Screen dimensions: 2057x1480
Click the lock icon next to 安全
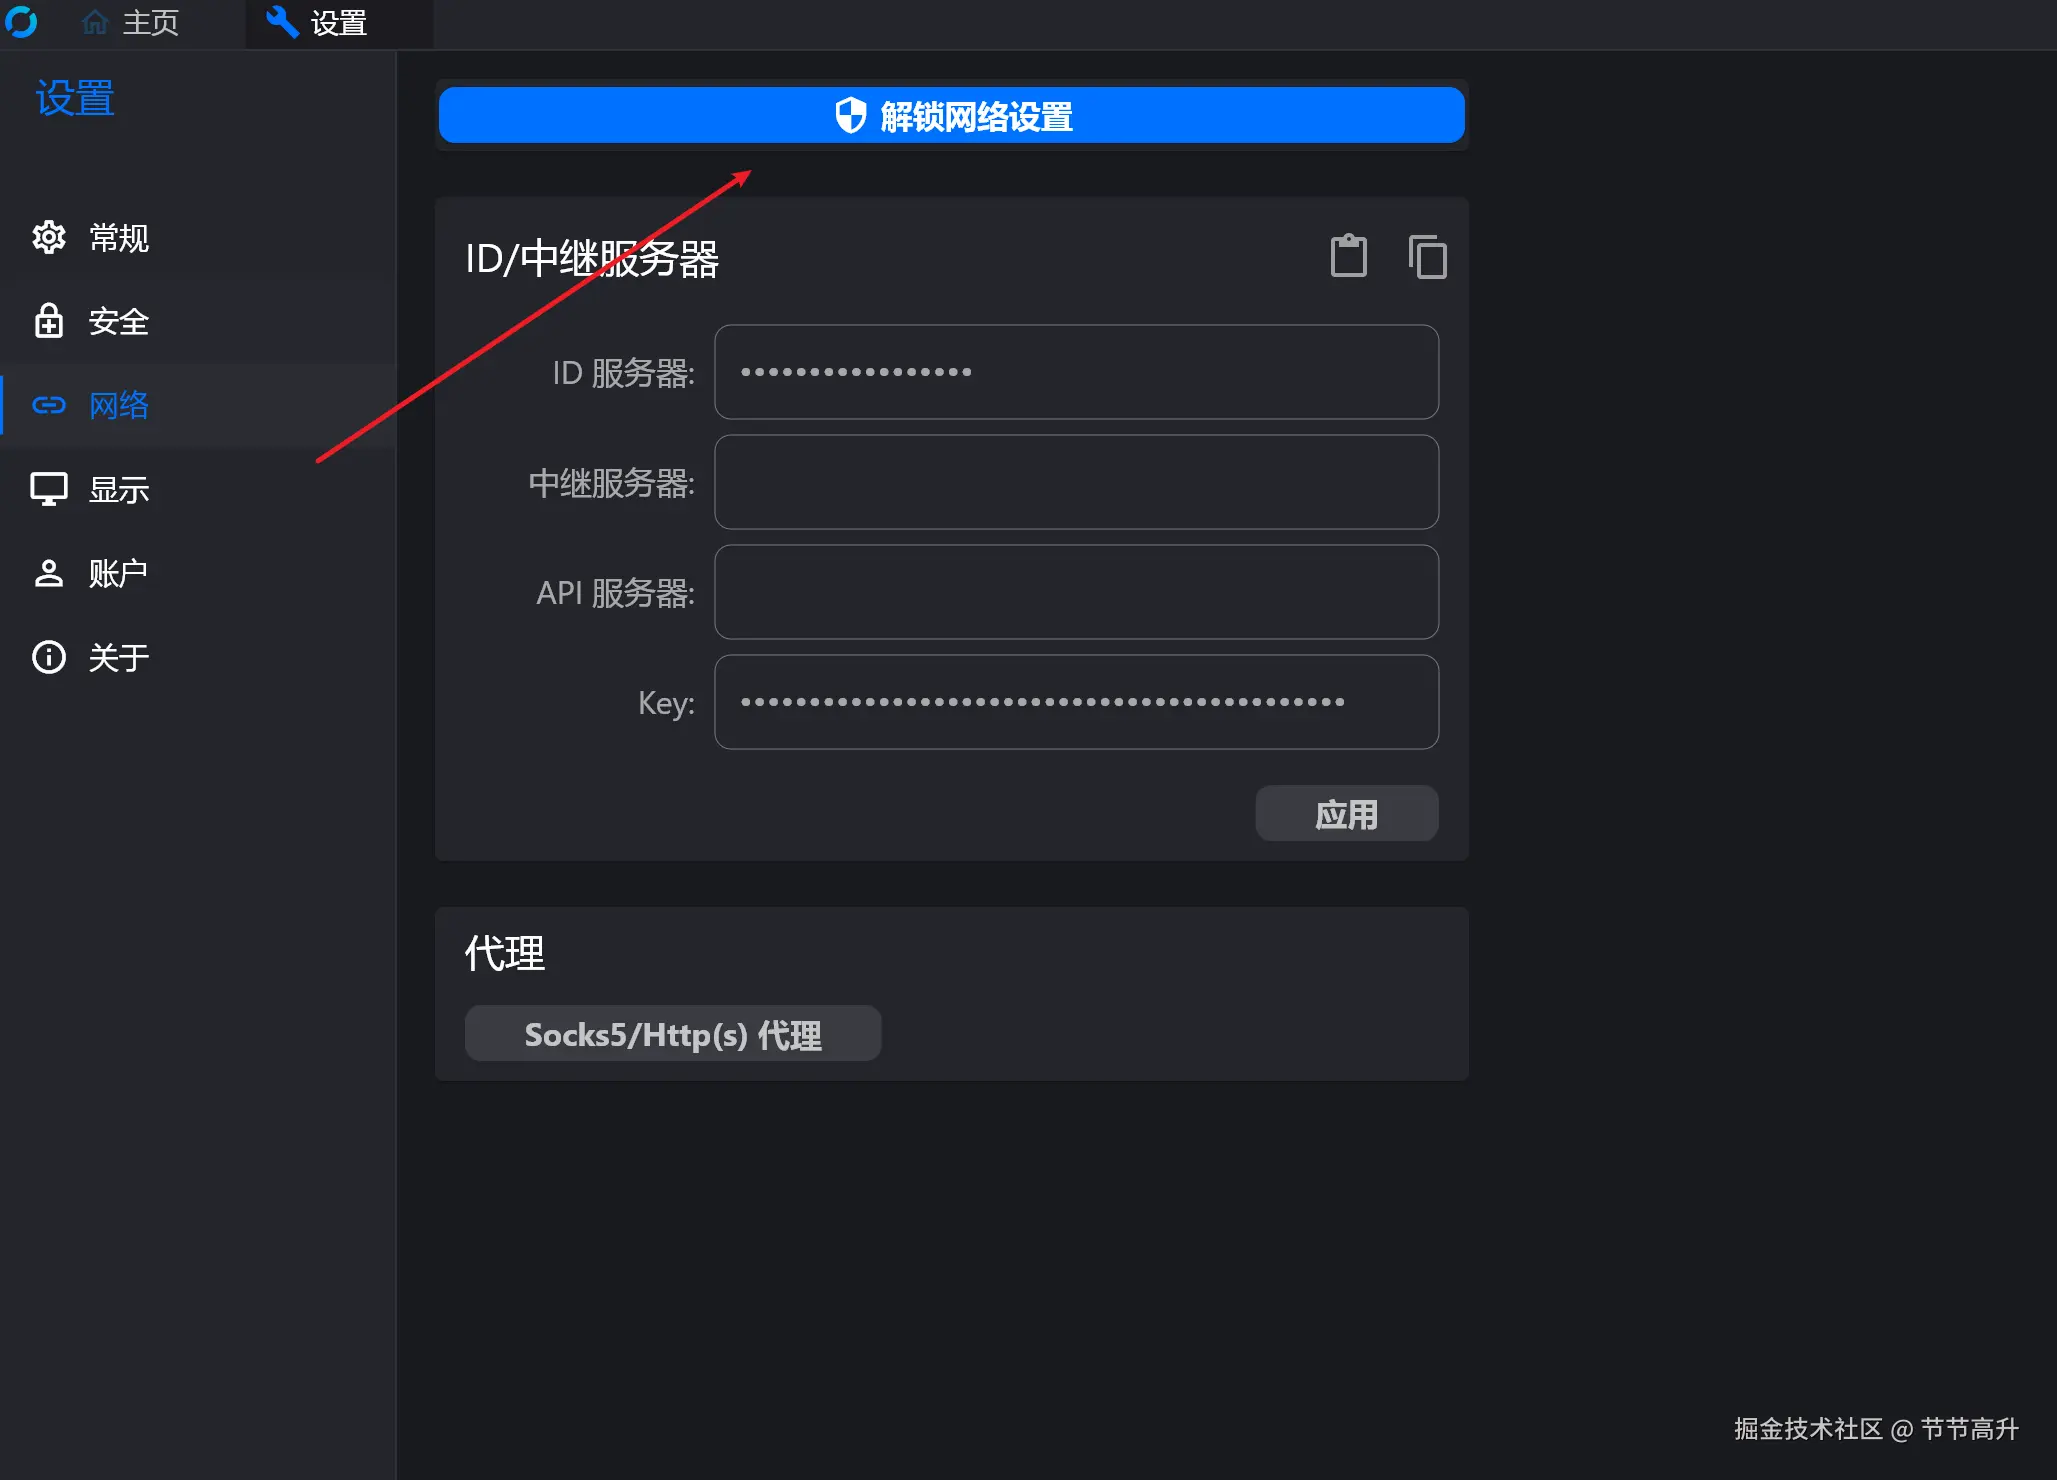pos(49,321)
